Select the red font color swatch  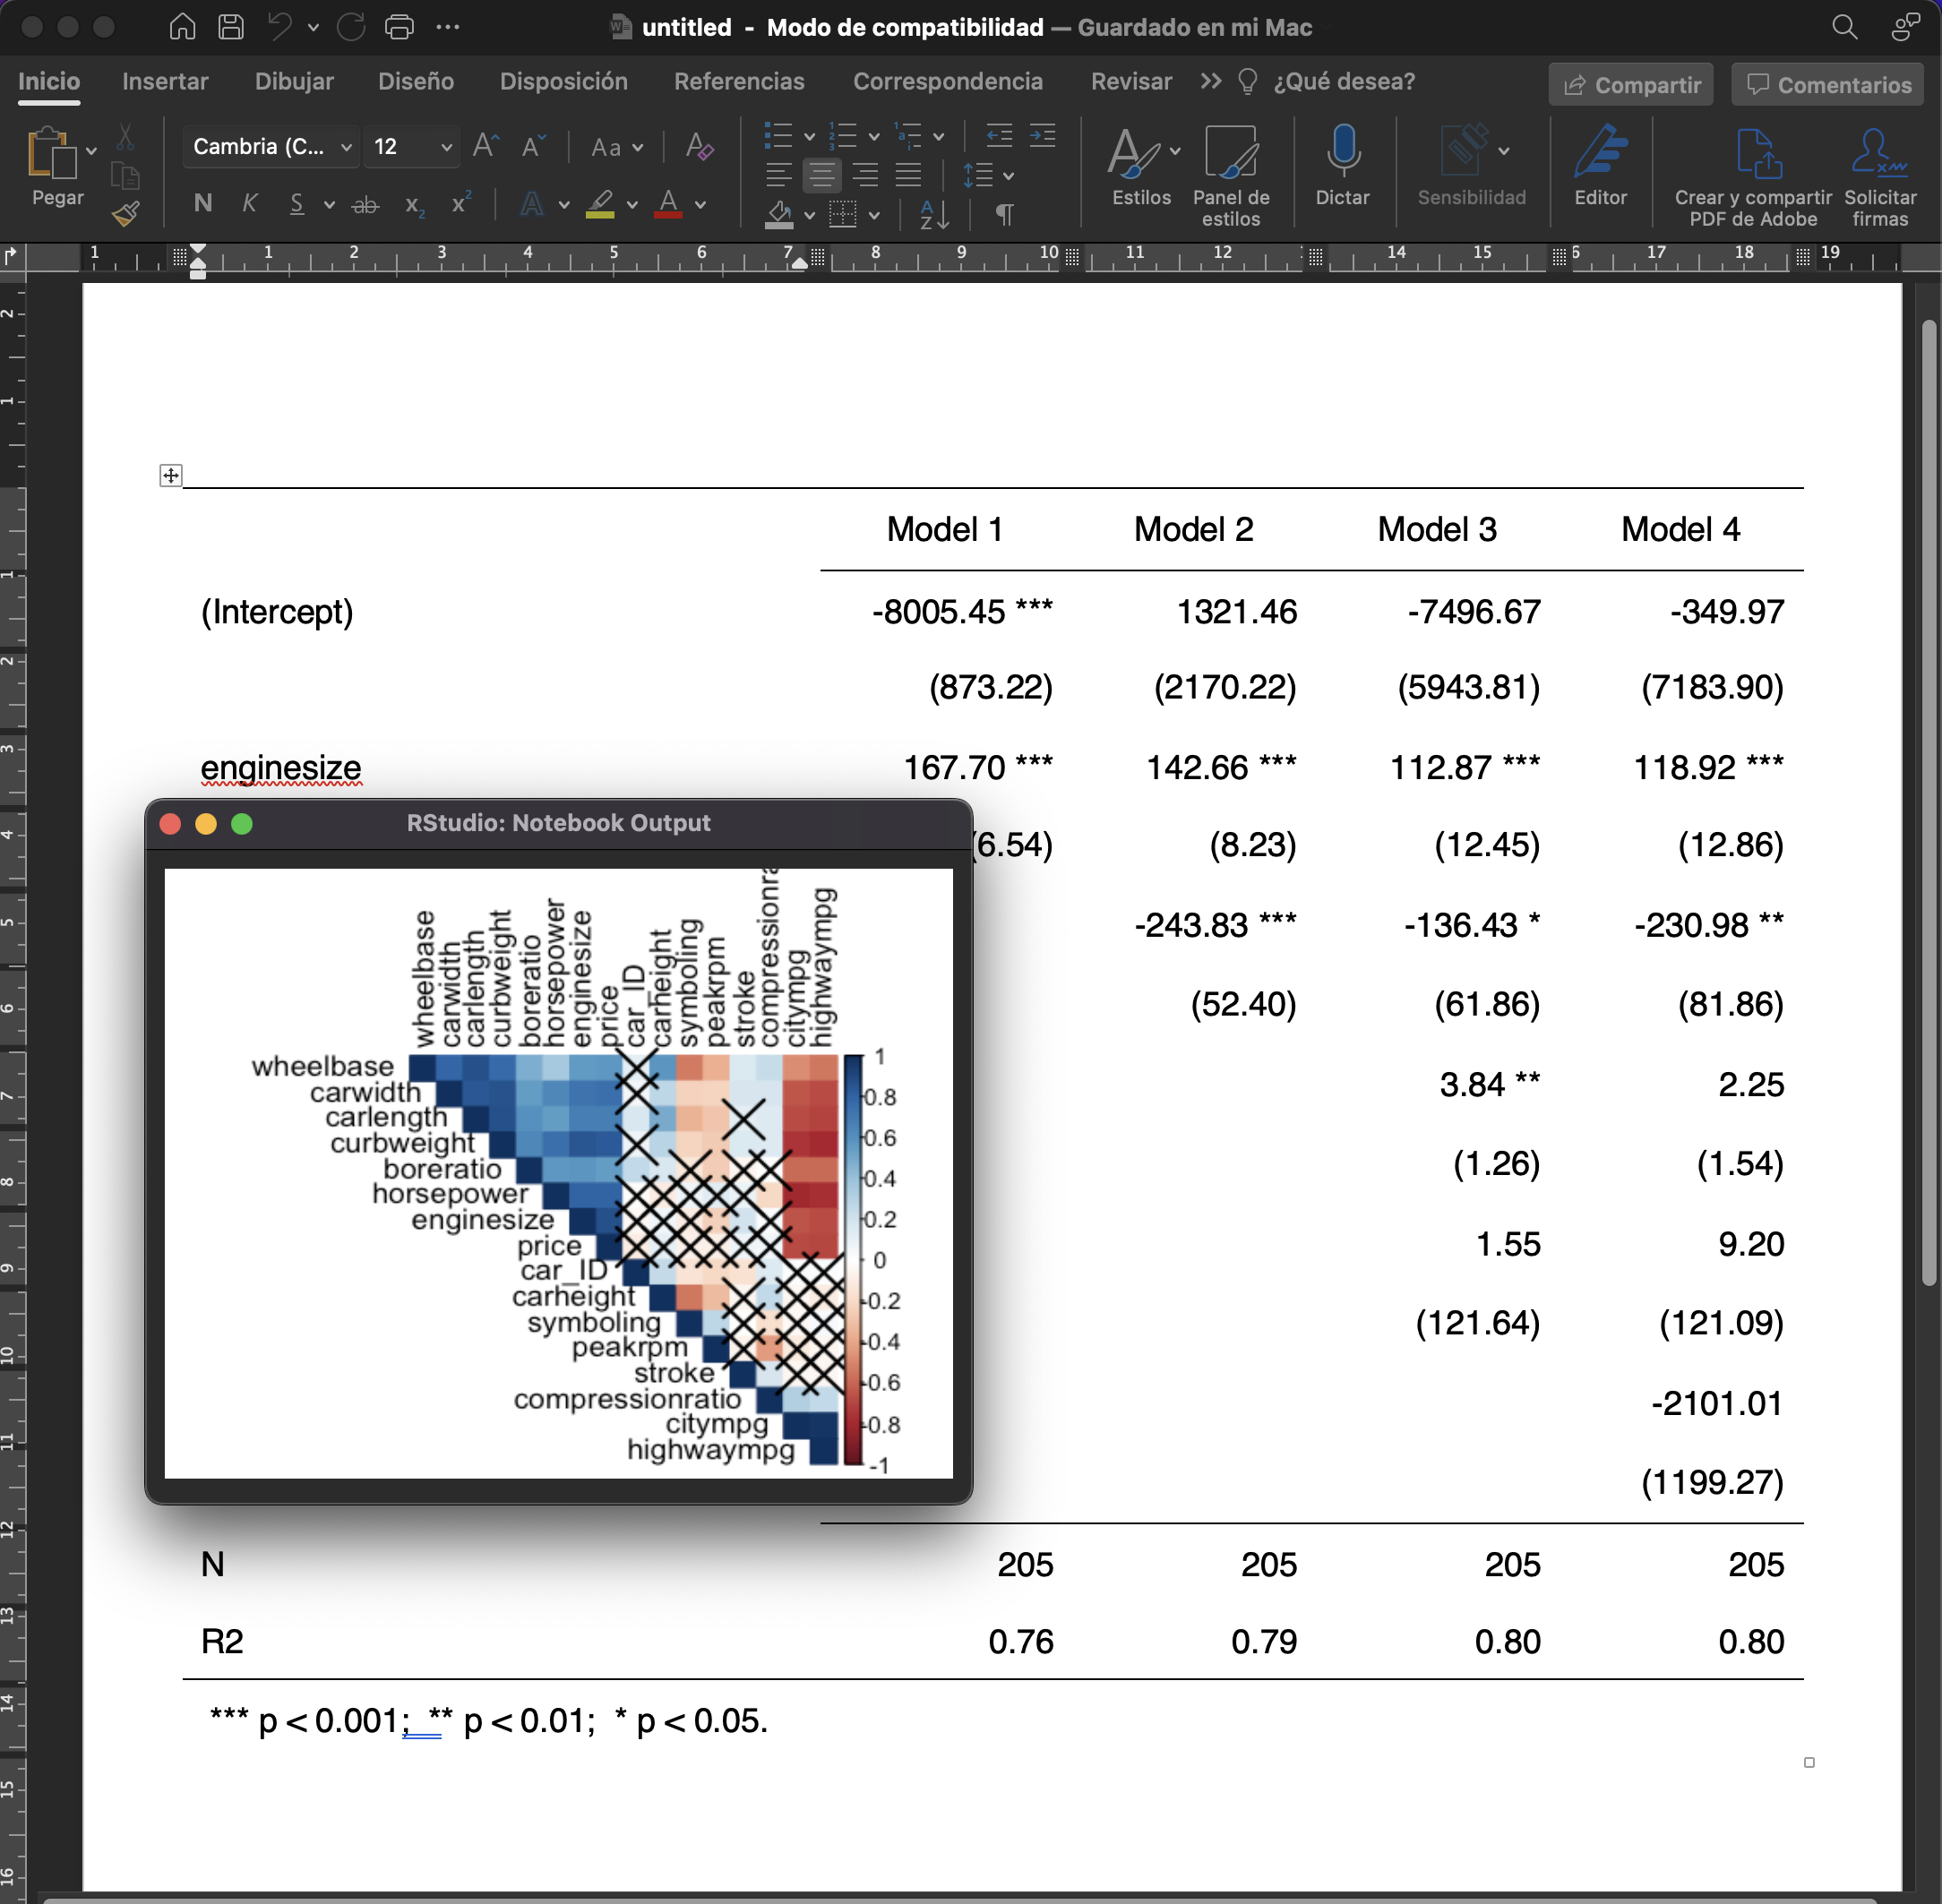click(668, 204)
